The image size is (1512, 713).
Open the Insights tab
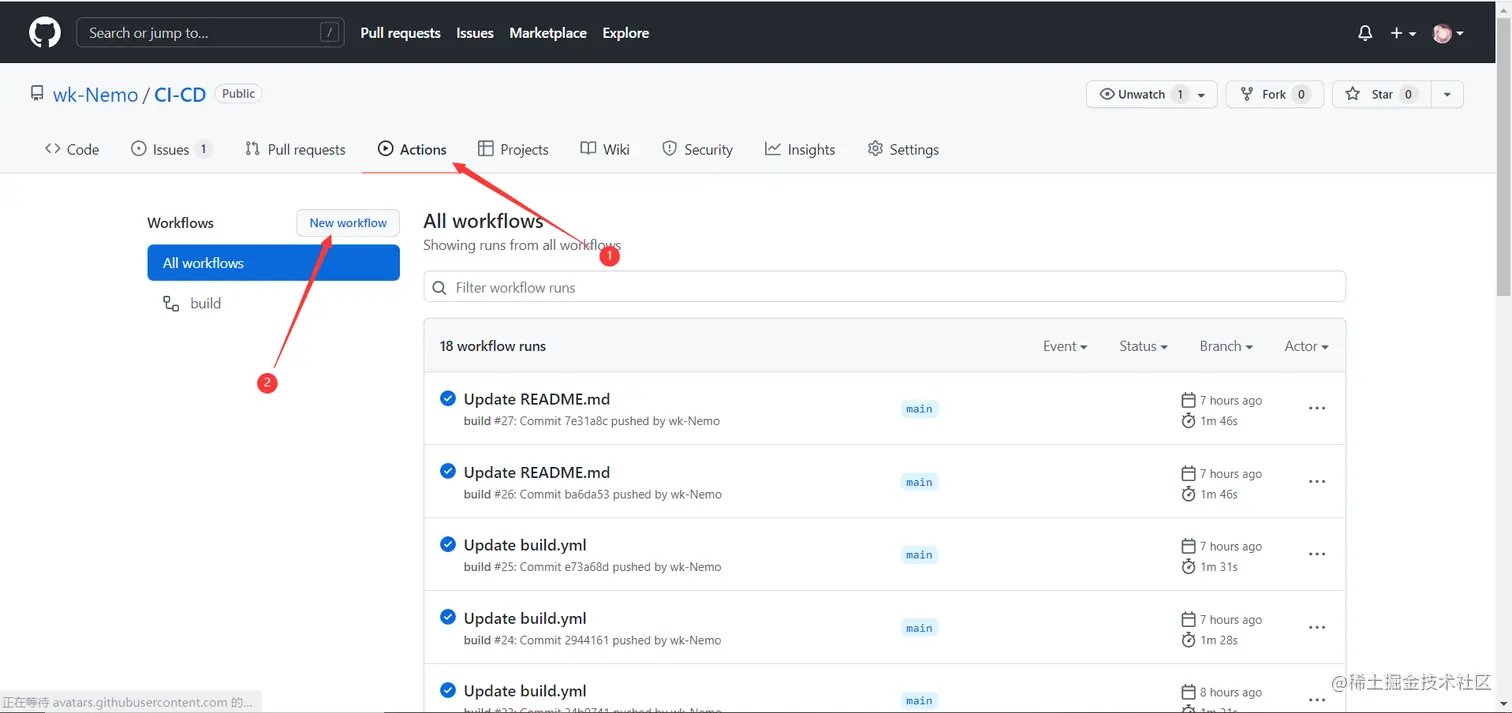(x=800, y=149)
